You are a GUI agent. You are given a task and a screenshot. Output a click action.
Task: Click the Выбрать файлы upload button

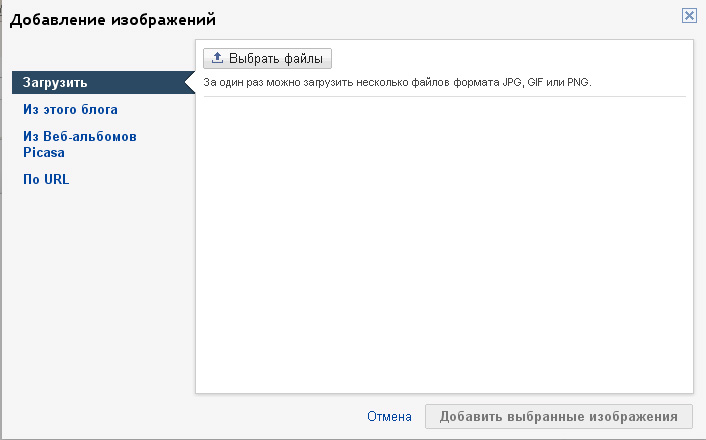click(267, 59)
